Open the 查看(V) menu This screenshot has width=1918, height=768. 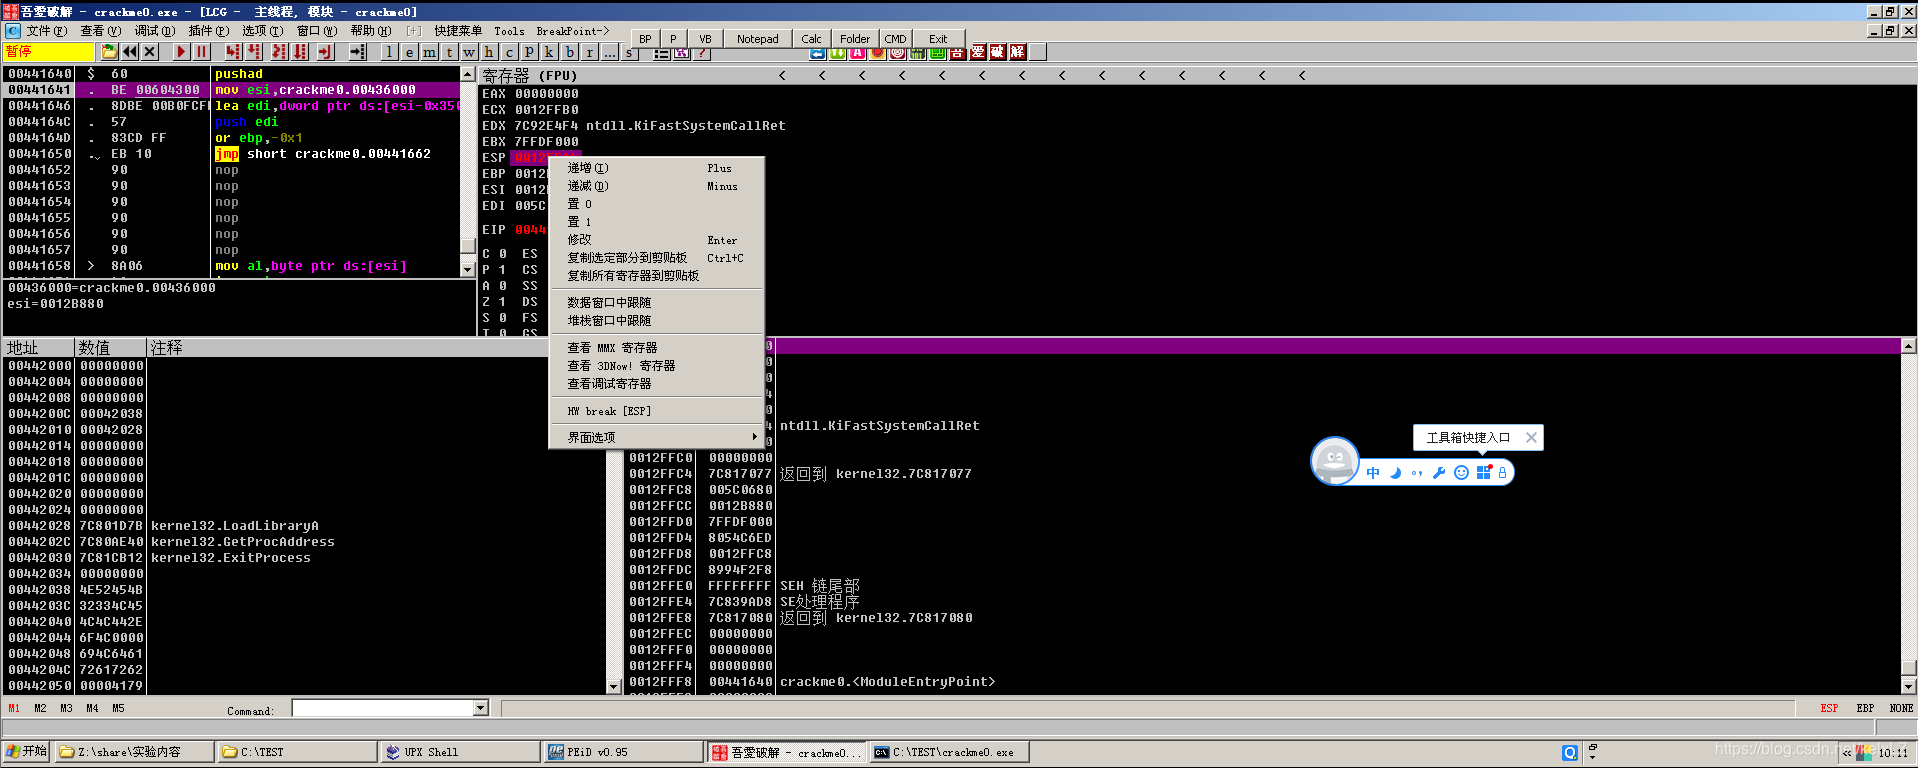100,31
